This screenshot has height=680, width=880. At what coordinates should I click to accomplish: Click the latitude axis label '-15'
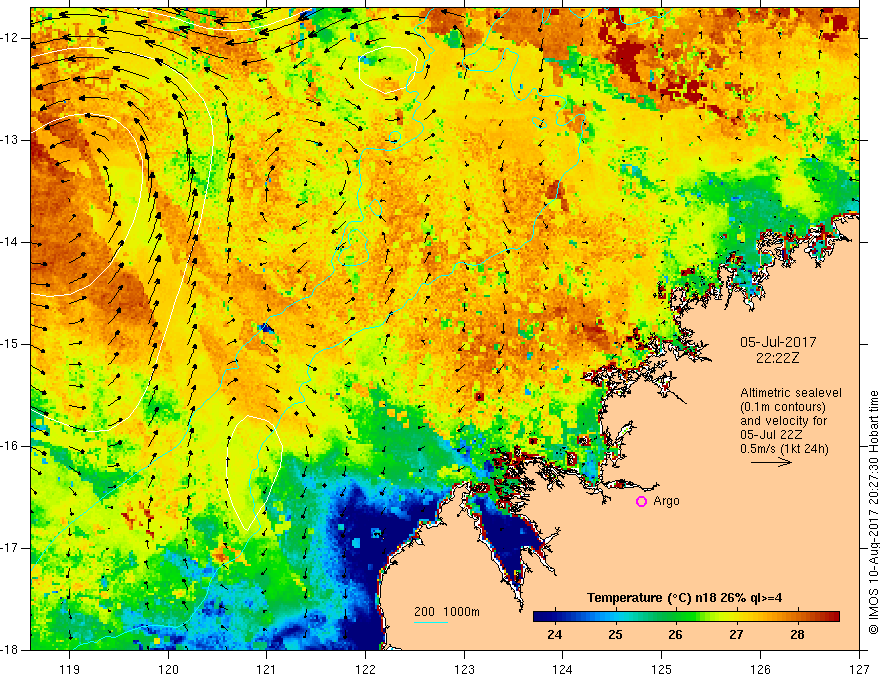point(11,344)
